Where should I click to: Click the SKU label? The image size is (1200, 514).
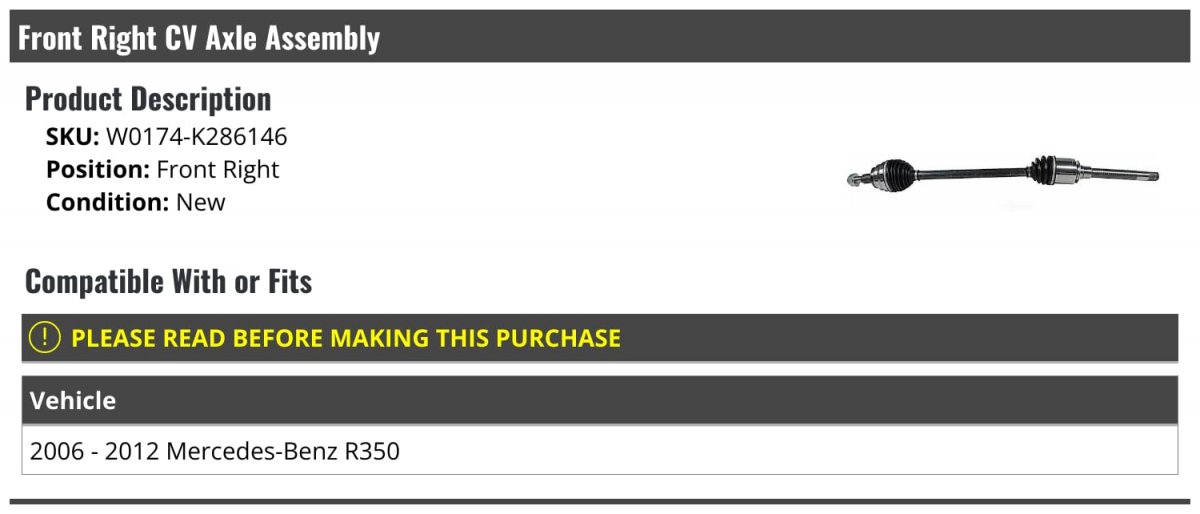(72, 137)
